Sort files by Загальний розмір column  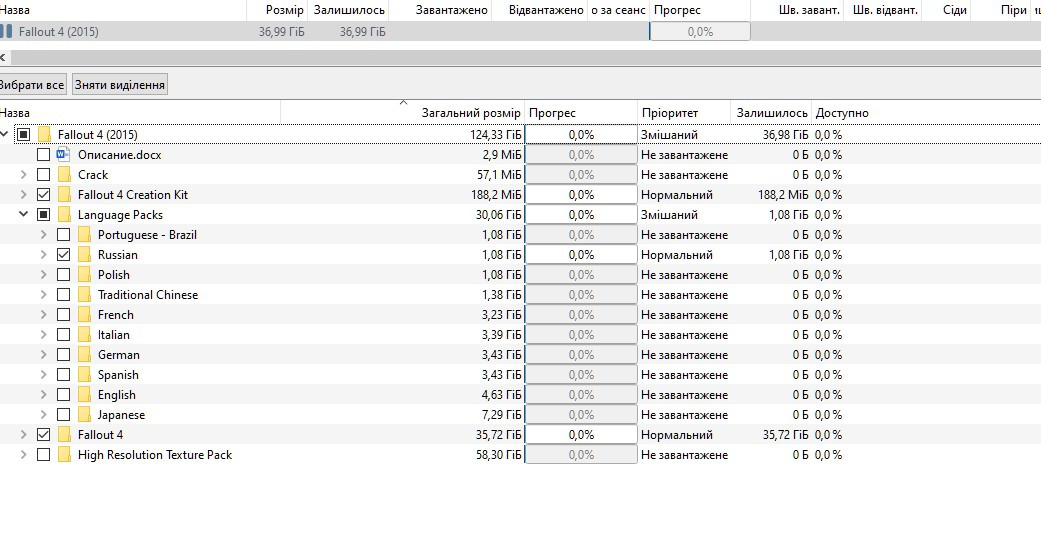tap(470, 113)
